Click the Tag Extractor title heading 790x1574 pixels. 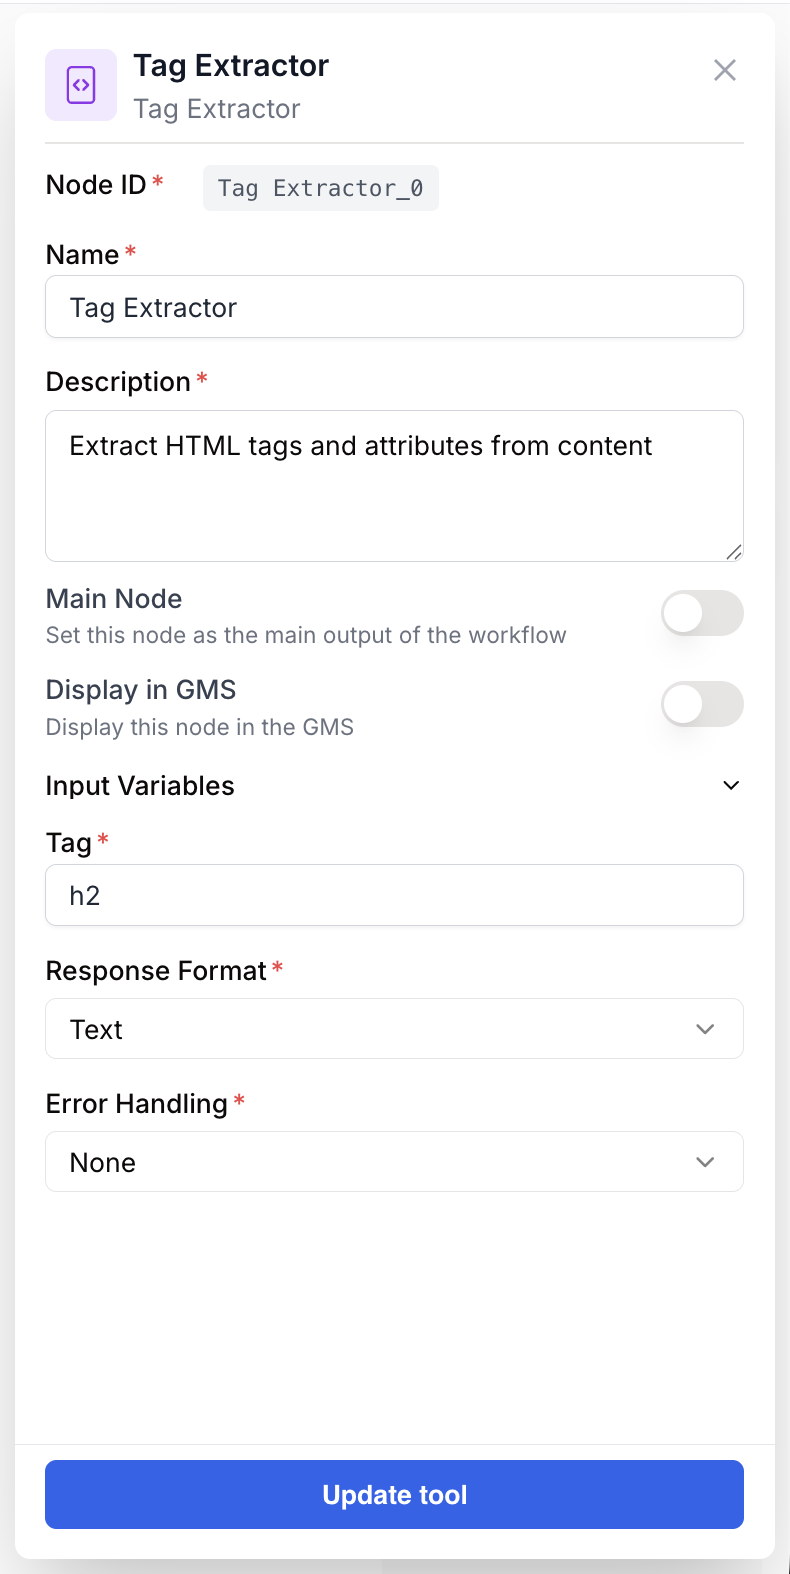point(231,65)
